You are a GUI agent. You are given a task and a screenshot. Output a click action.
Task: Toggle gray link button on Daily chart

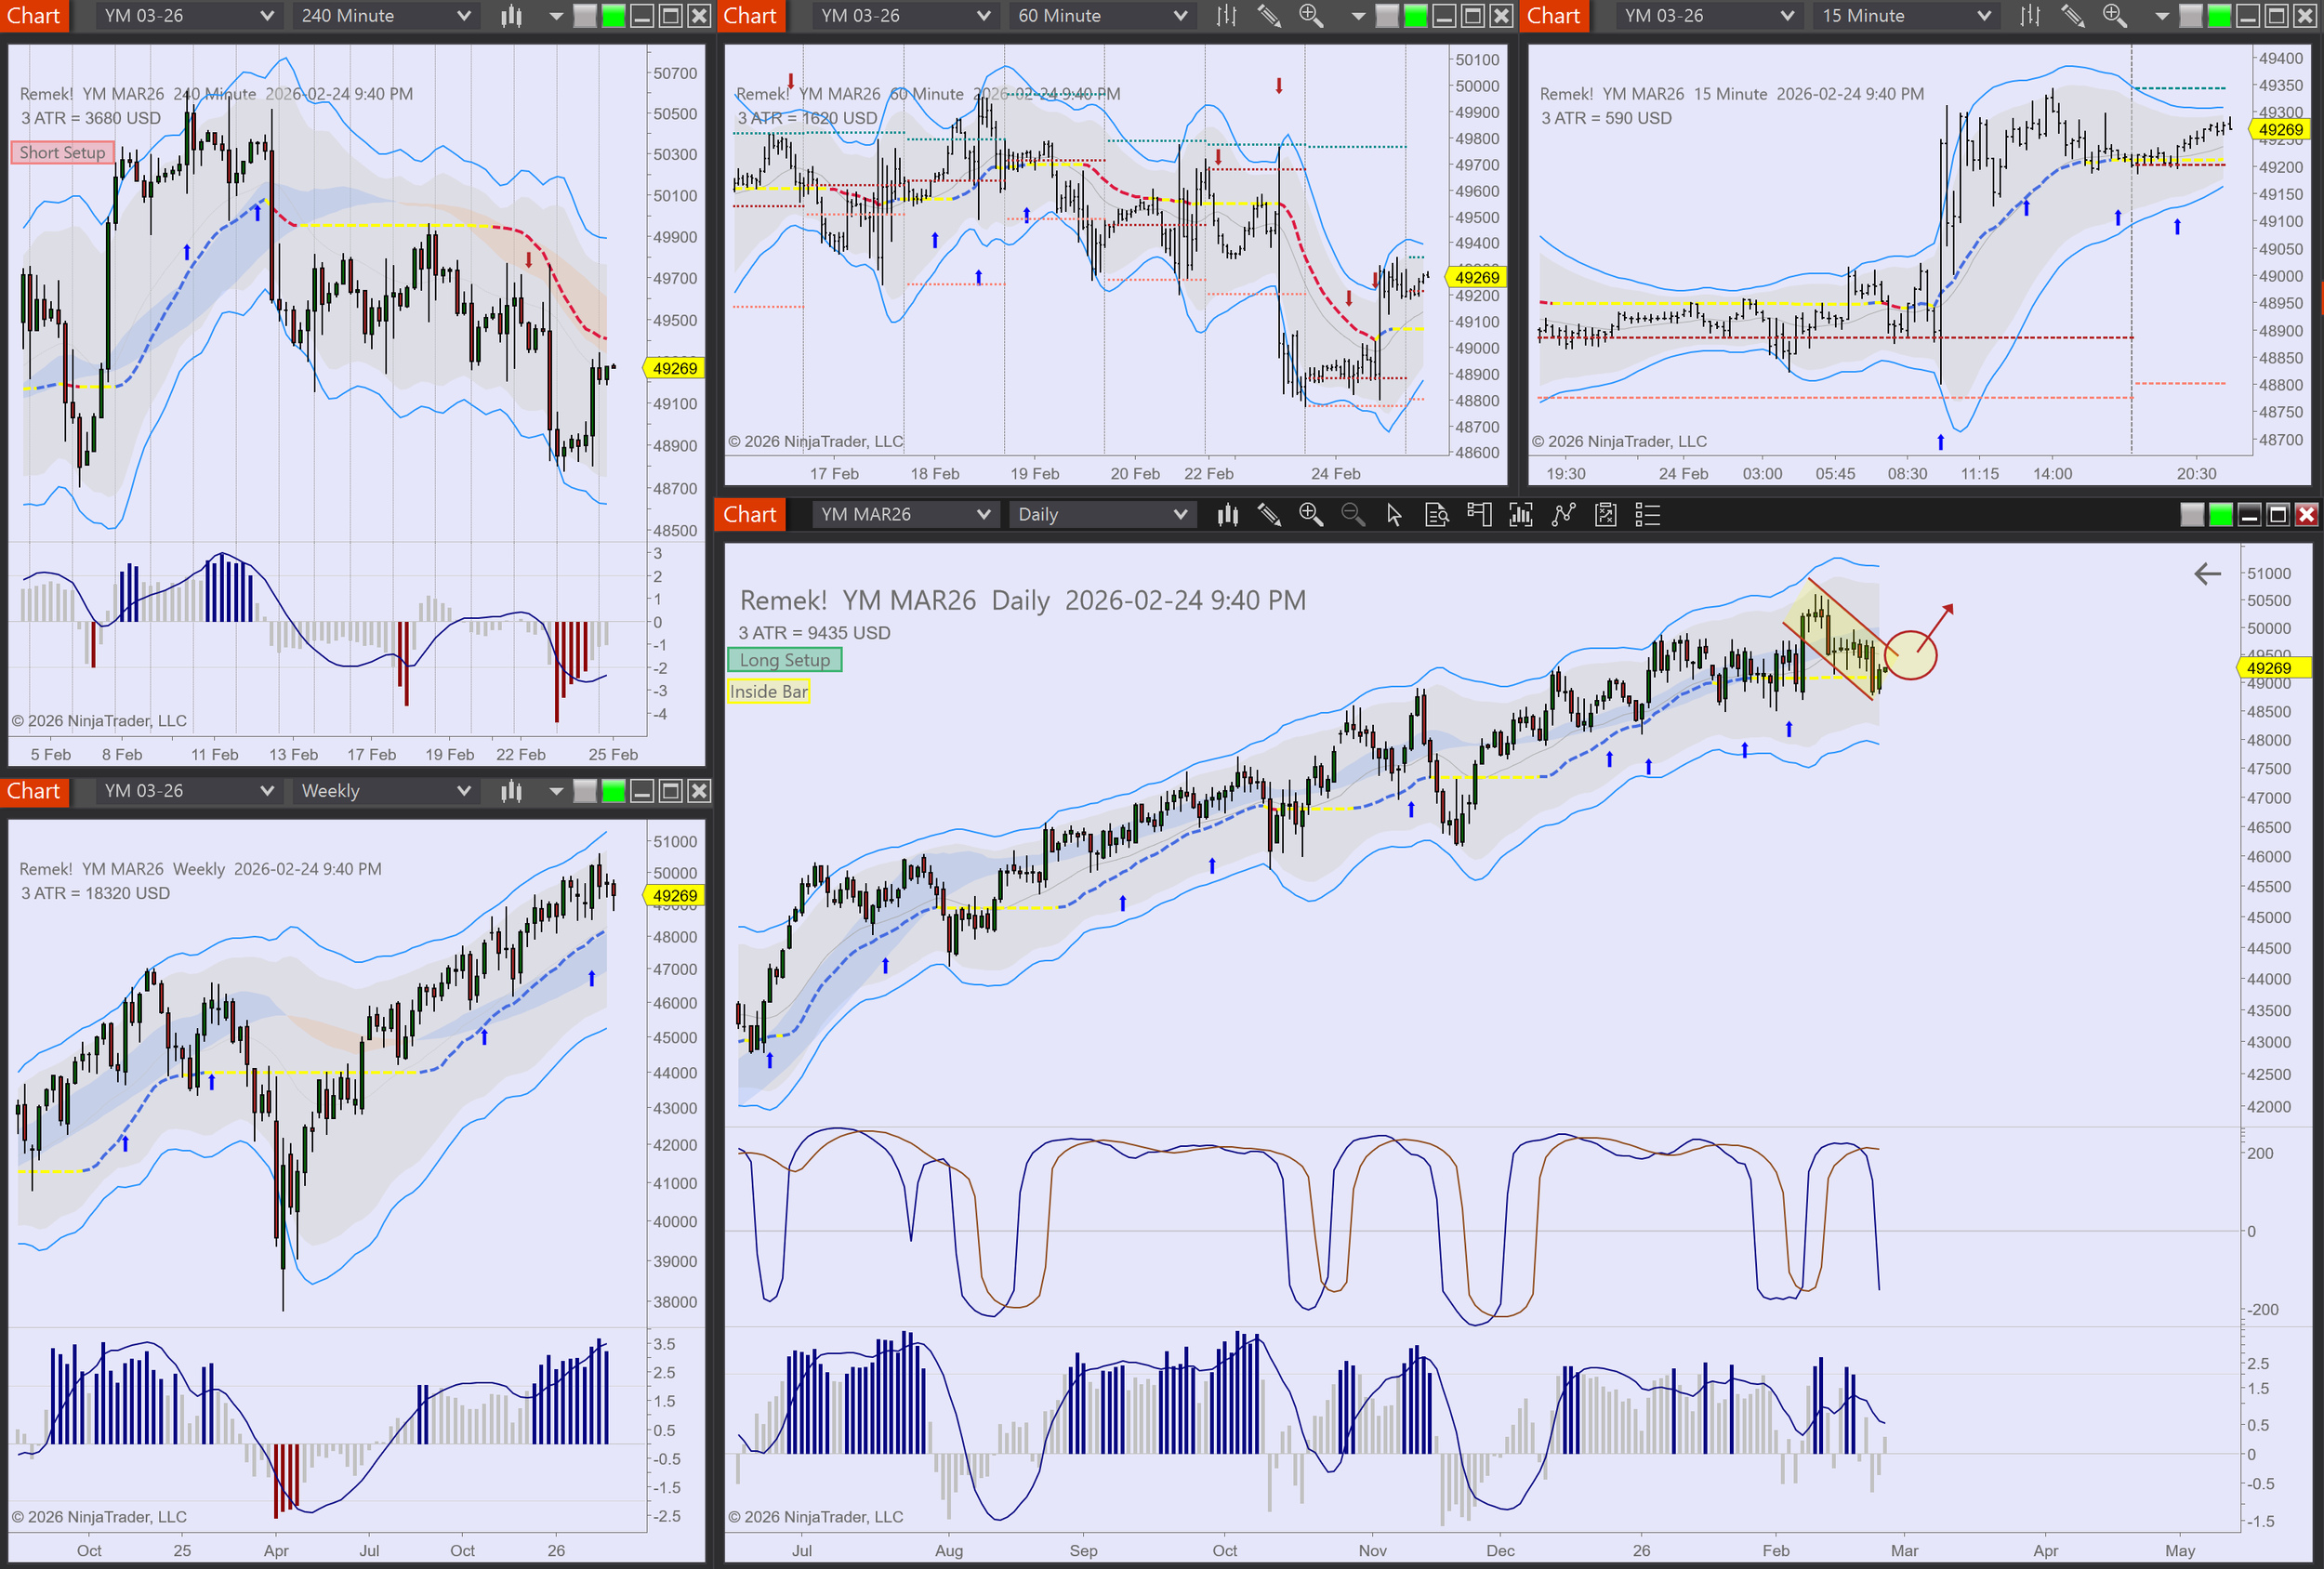[2191, 515]
